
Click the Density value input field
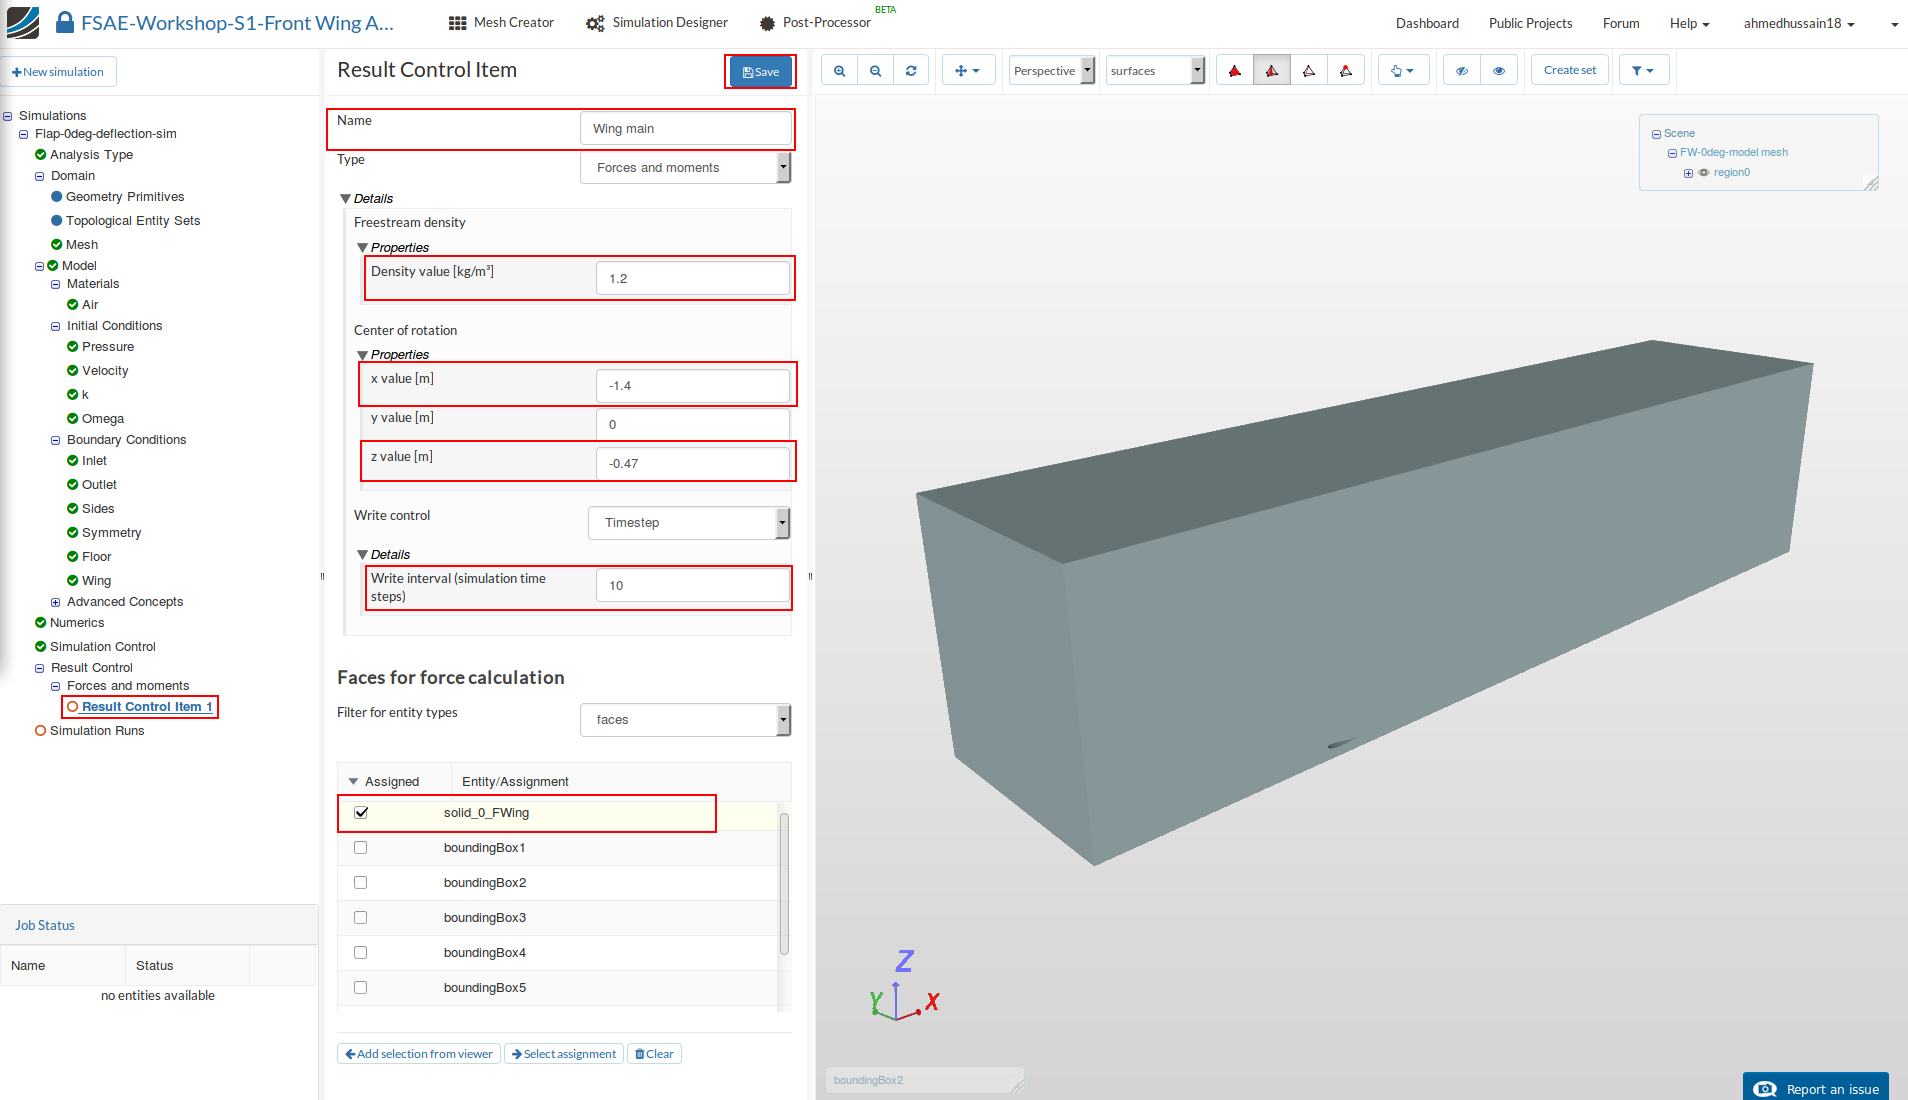pos(692,279)
